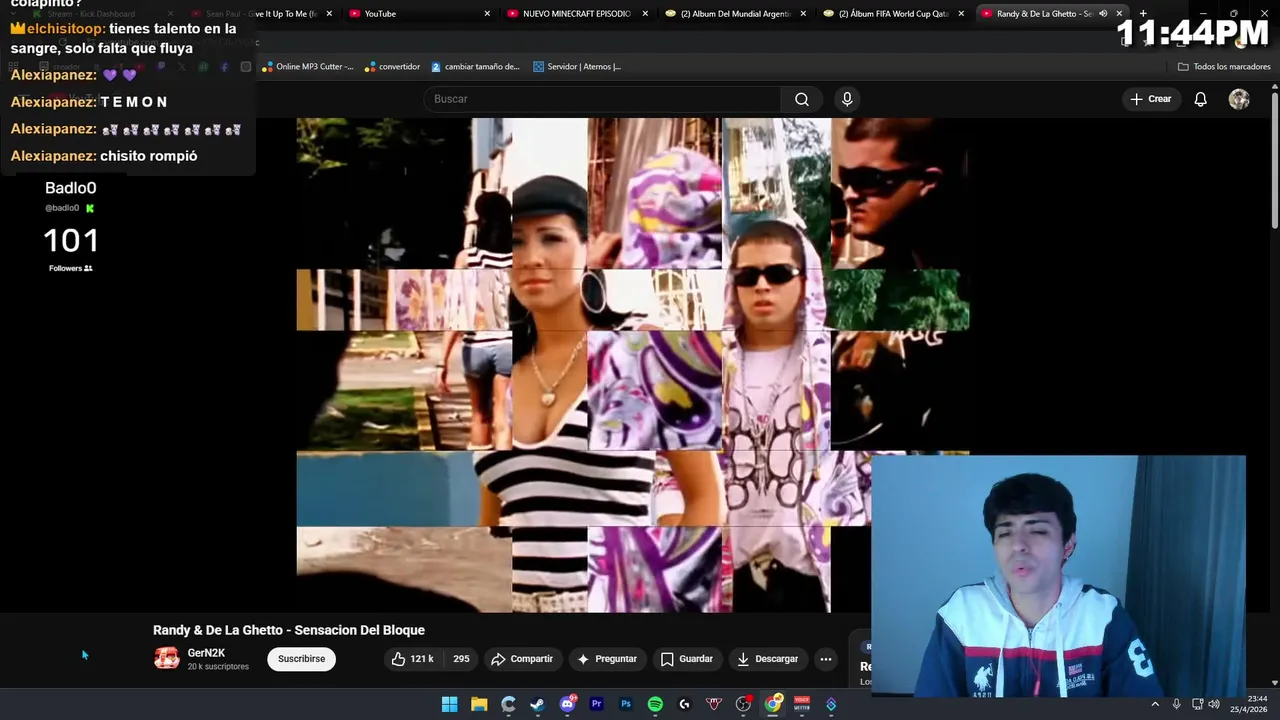Click the YouTube search magnifier icon

pyautogui.click(x=802, y=99)
